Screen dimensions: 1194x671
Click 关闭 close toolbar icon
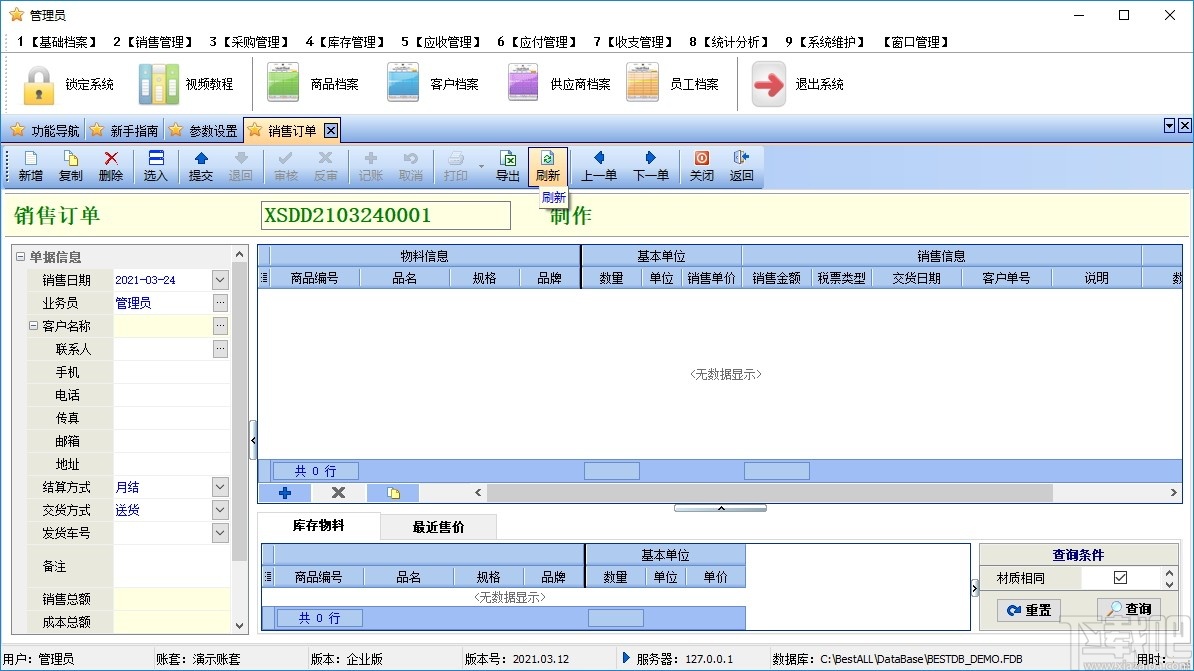click(701, 166)
